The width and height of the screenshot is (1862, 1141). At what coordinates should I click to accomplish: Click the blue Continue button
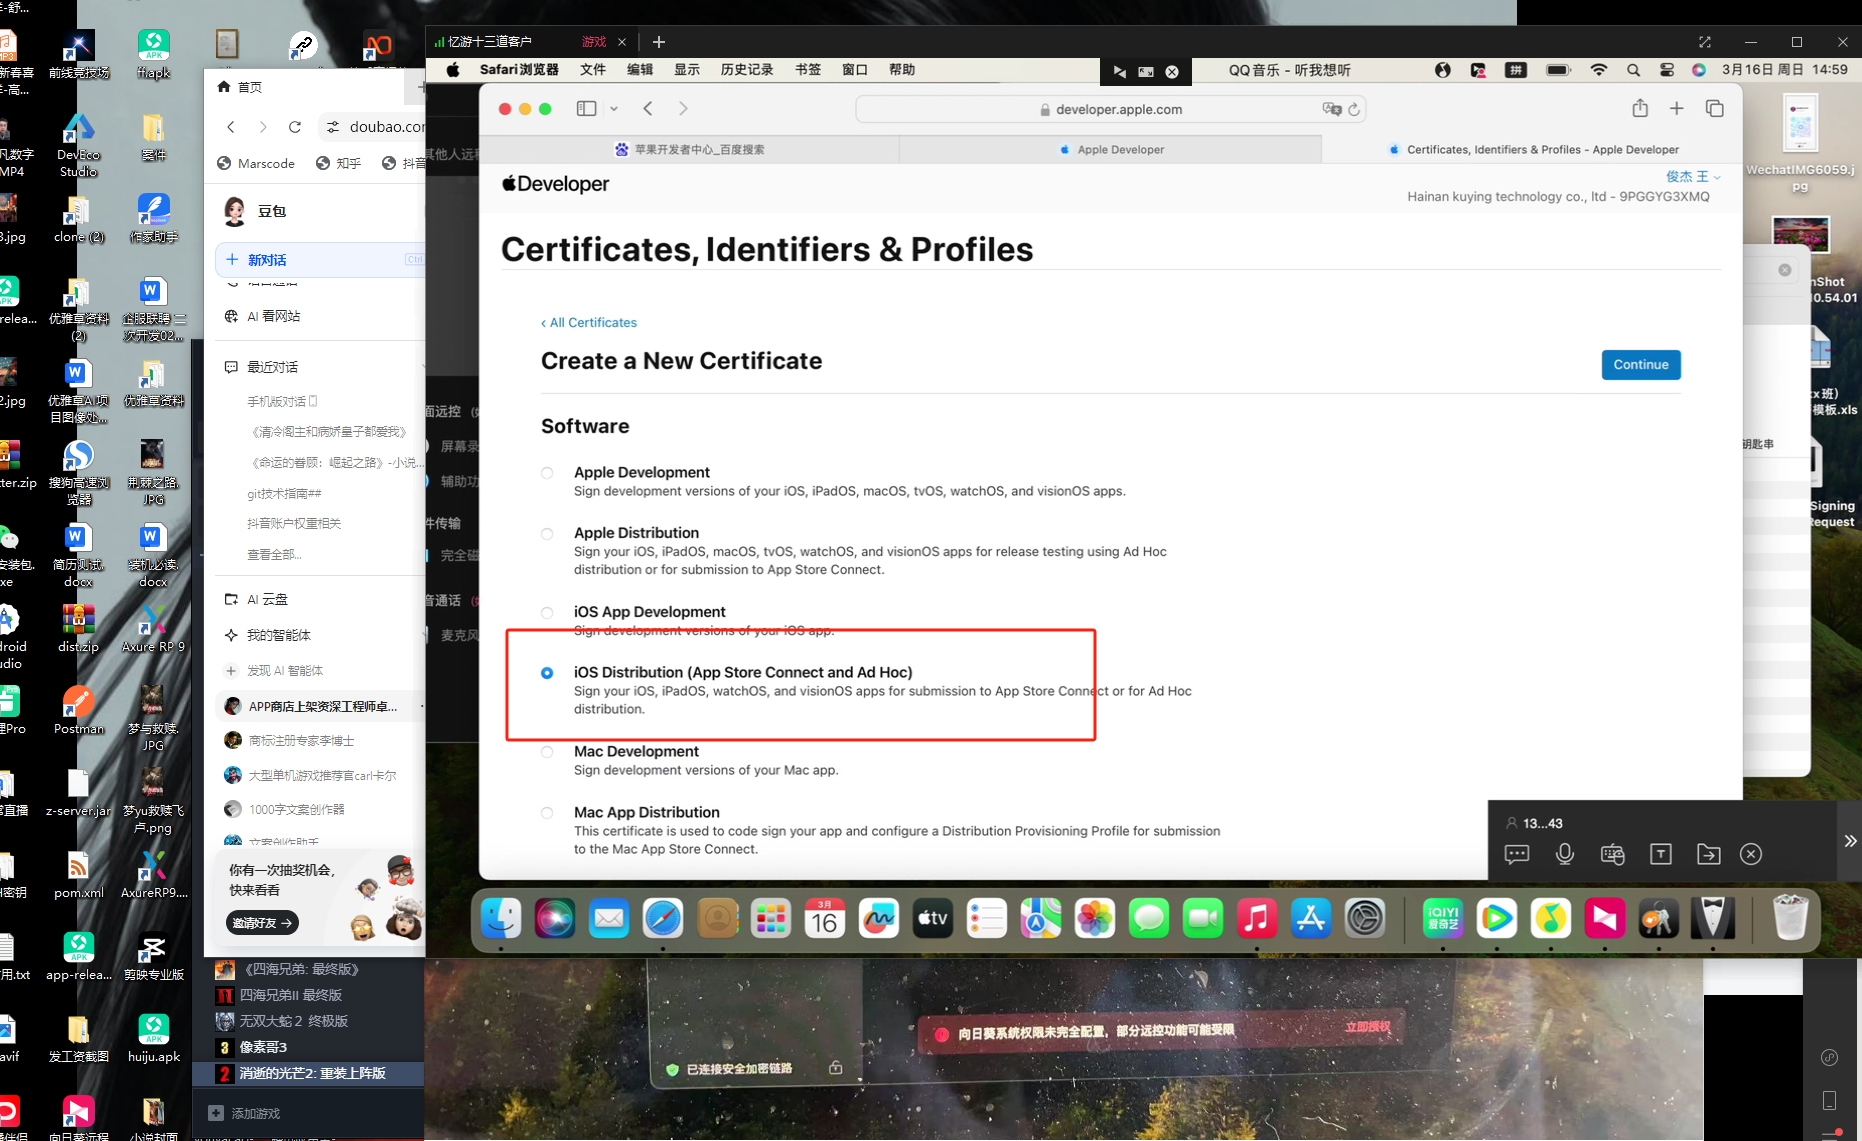(1640, 365)
